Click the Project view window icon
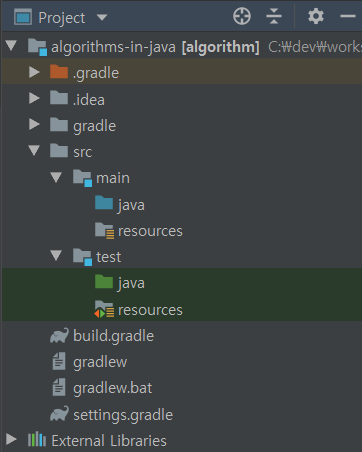Viewport: 362px width, 452px height. 23,17
